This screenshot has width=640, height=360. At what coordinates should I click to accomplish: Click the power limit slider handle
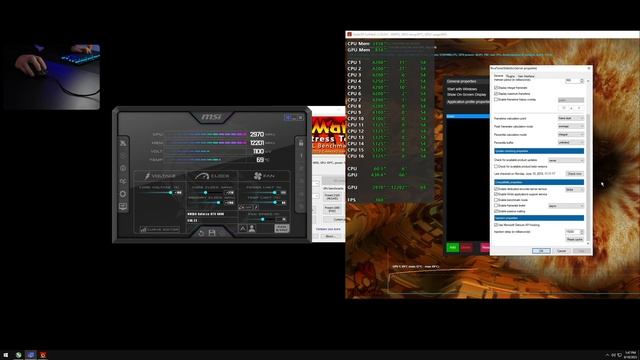[x=274, y=193]
